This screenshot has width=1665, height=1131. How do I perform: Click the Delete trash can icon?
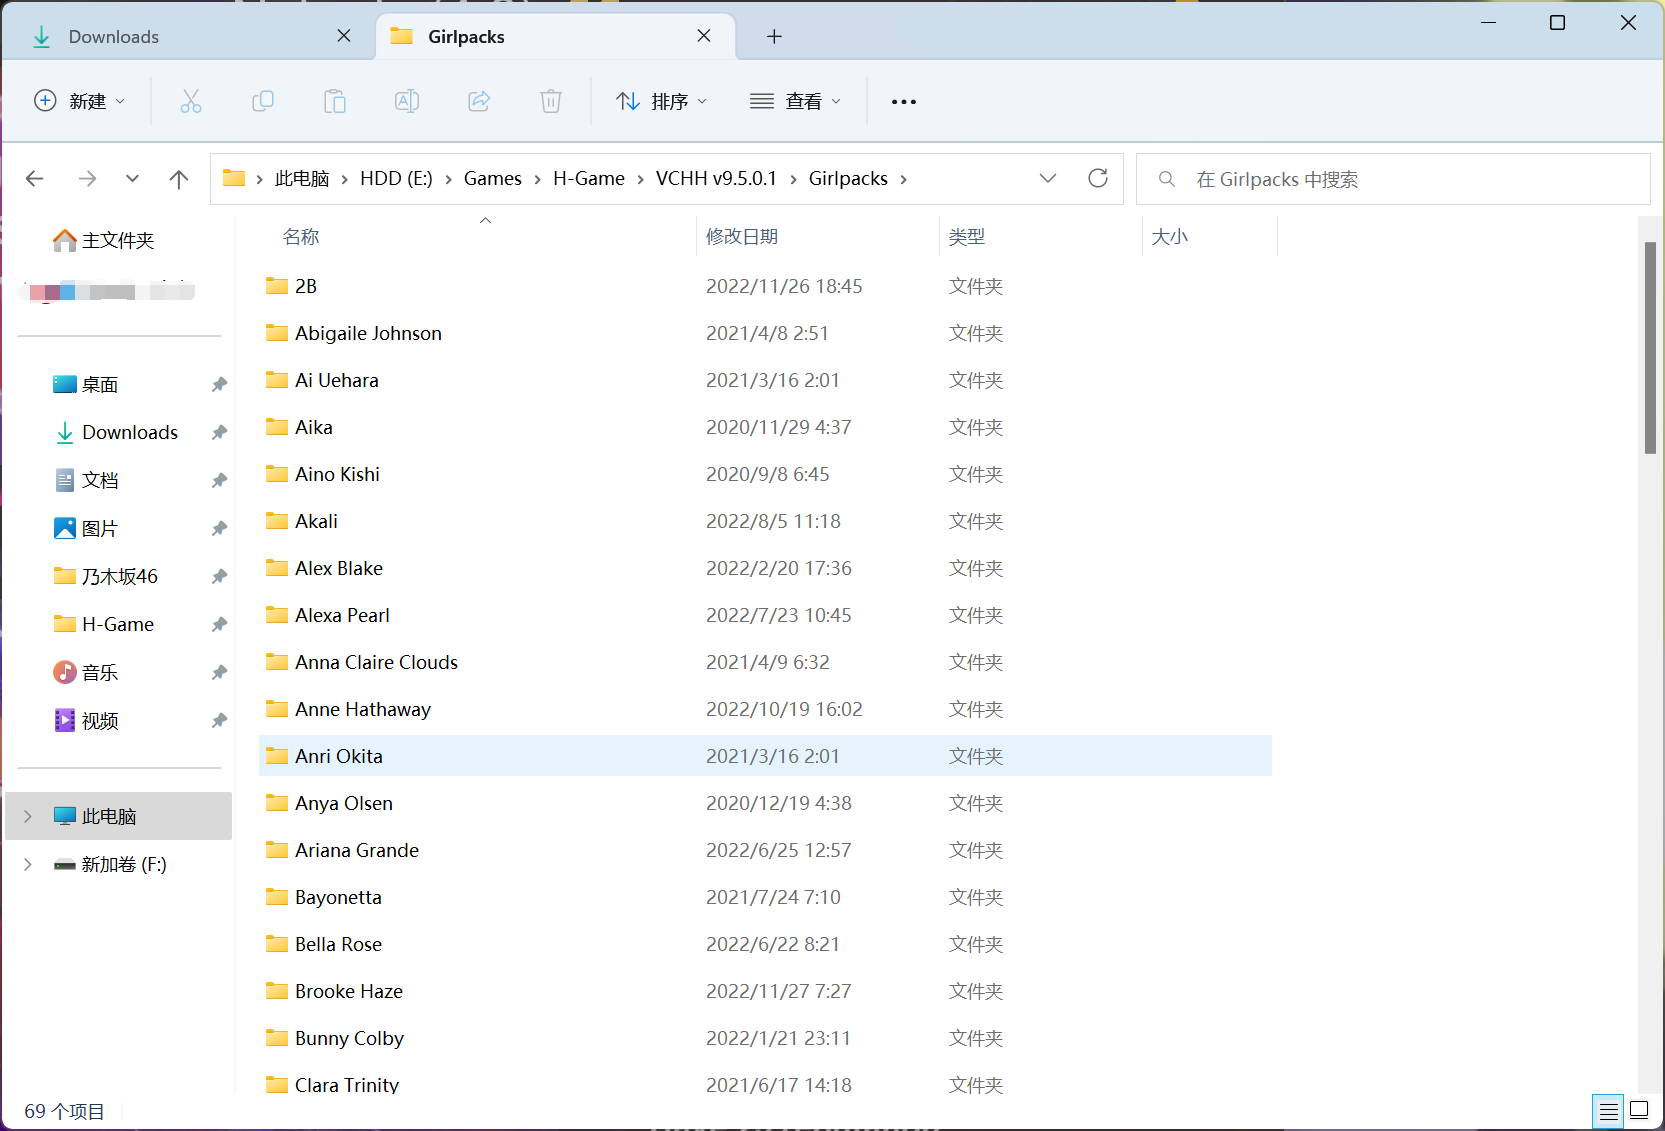pyautogui.click(x=551, y=101)
